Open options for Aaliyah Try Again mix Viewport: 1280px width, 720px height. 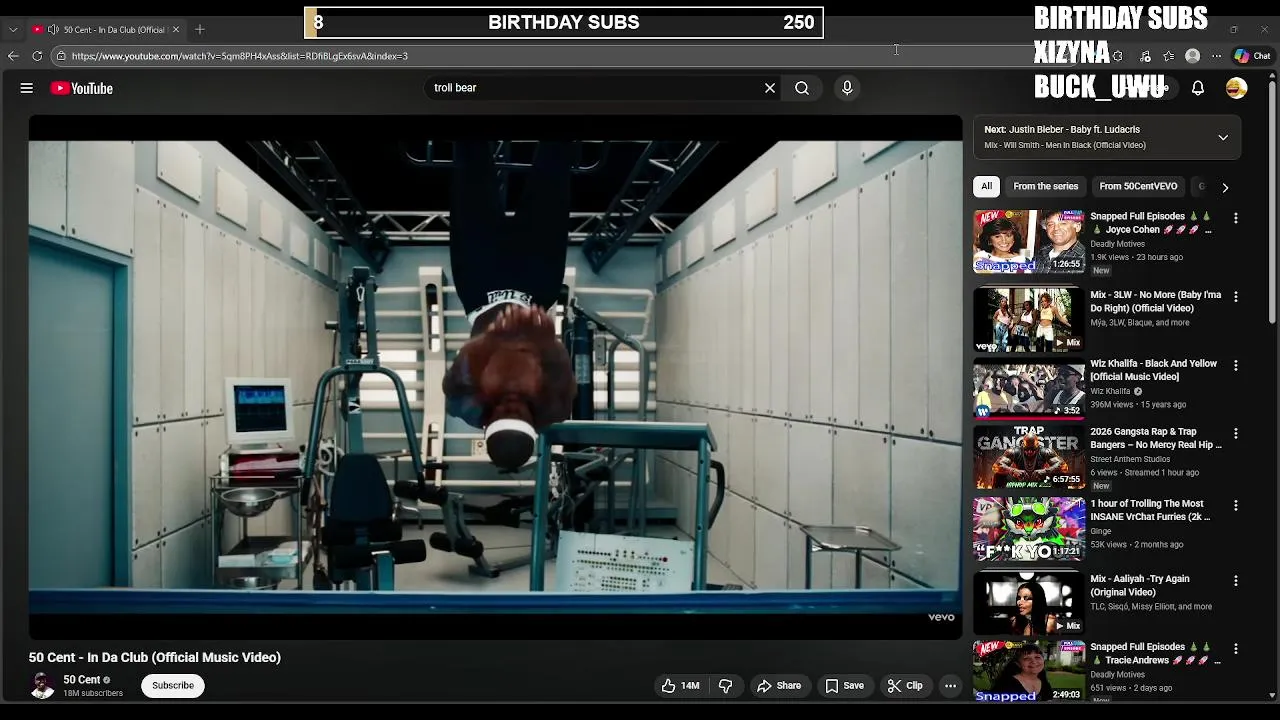tap(1236, 581)
